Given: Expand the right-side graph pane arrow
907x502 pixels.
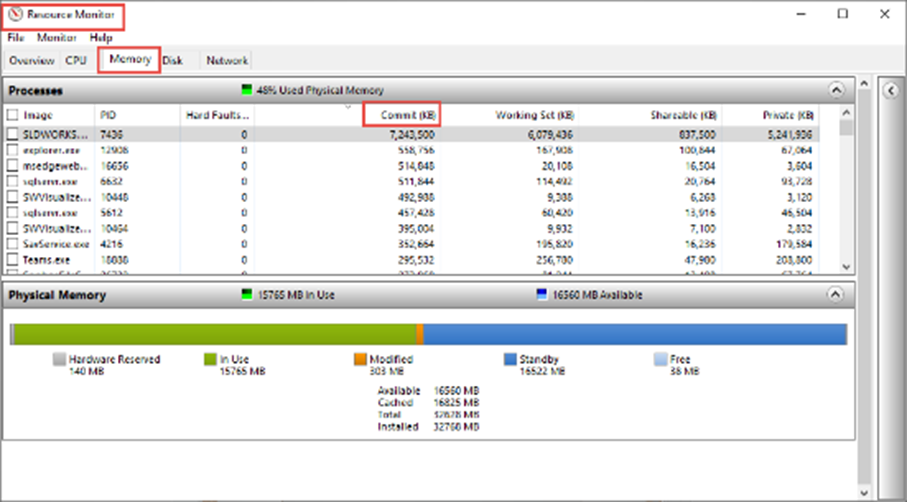Looking at the screenshot, I should pyautogui.click(x=890, y=90).
